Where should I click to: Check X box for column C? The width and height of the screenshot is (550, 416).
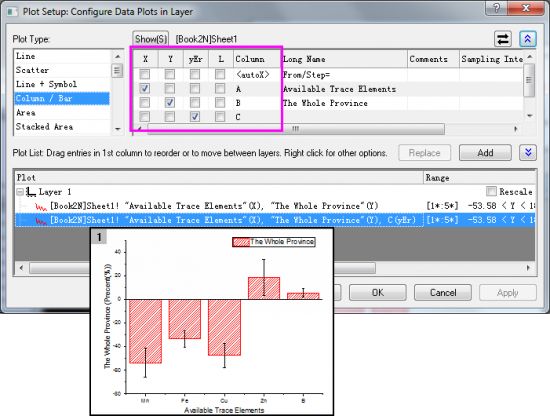[145, 116]
